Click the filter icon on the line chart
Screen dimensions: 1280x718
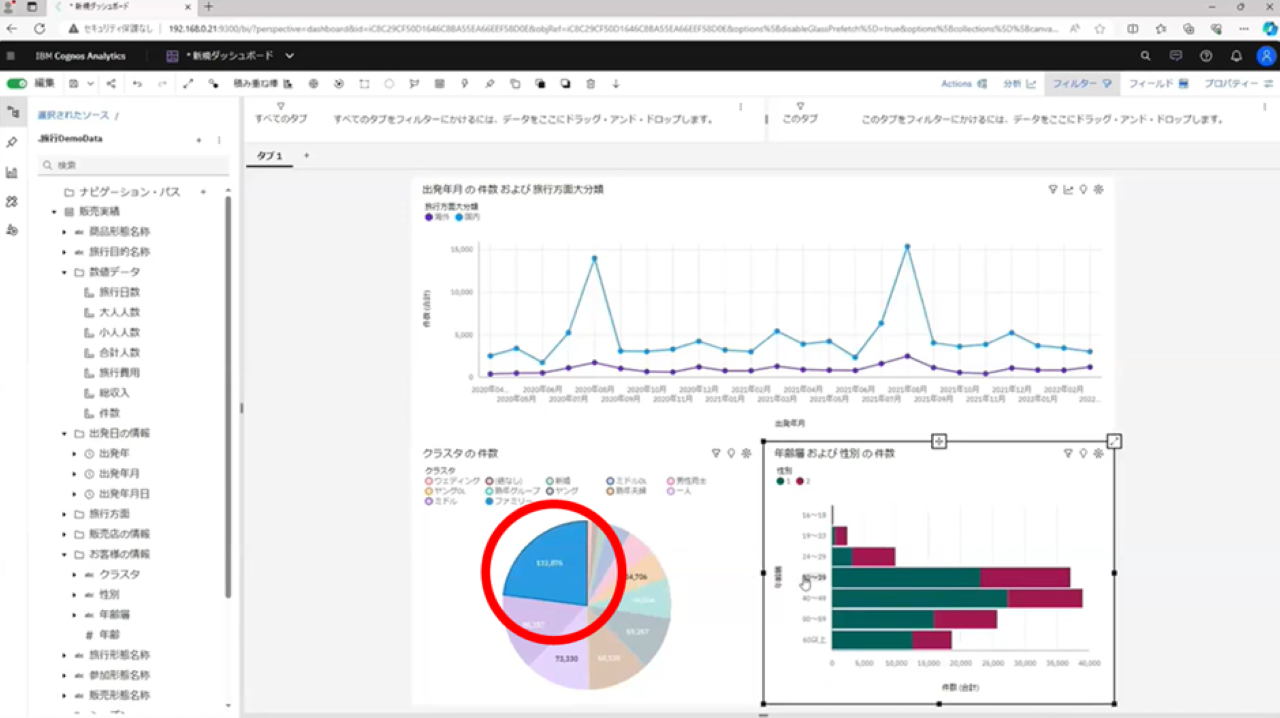pyautogui.click(x=1053, y=189)
